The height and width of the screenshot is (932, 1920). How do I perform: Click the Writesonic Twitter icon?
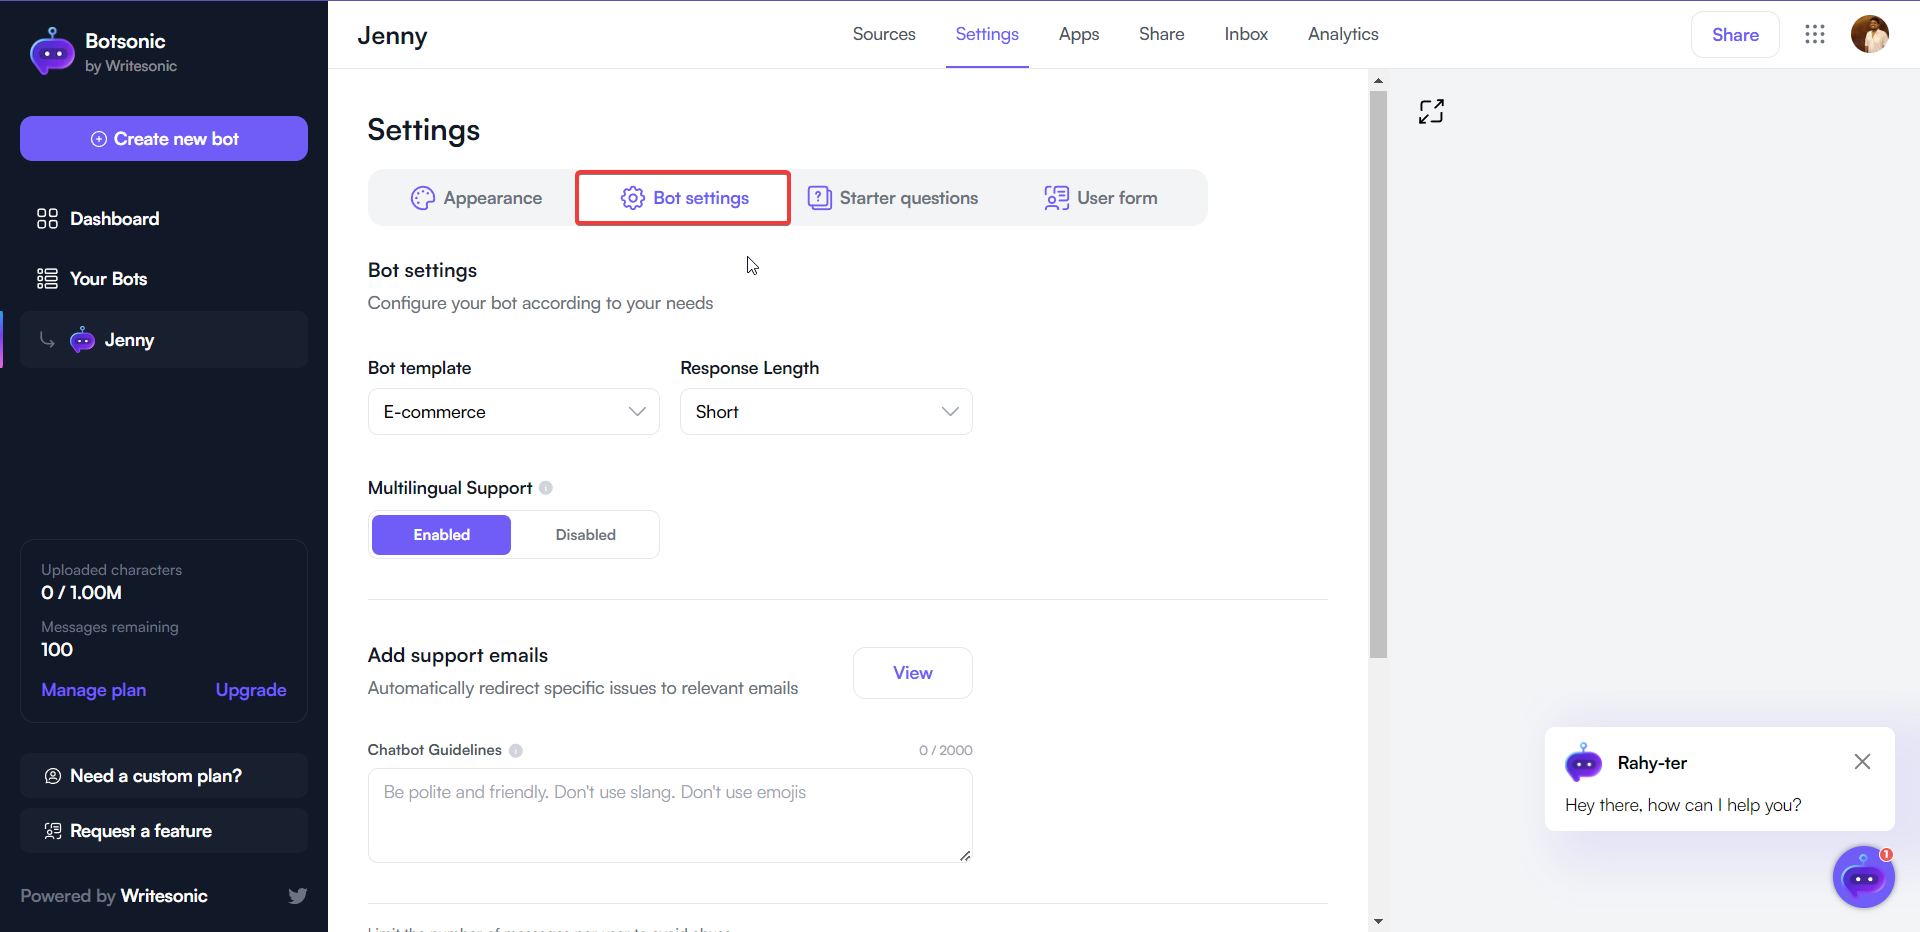click(297, 896)
